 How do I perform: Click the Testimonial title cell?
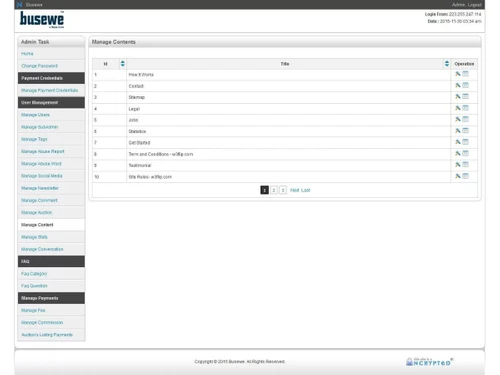[289, 165]
